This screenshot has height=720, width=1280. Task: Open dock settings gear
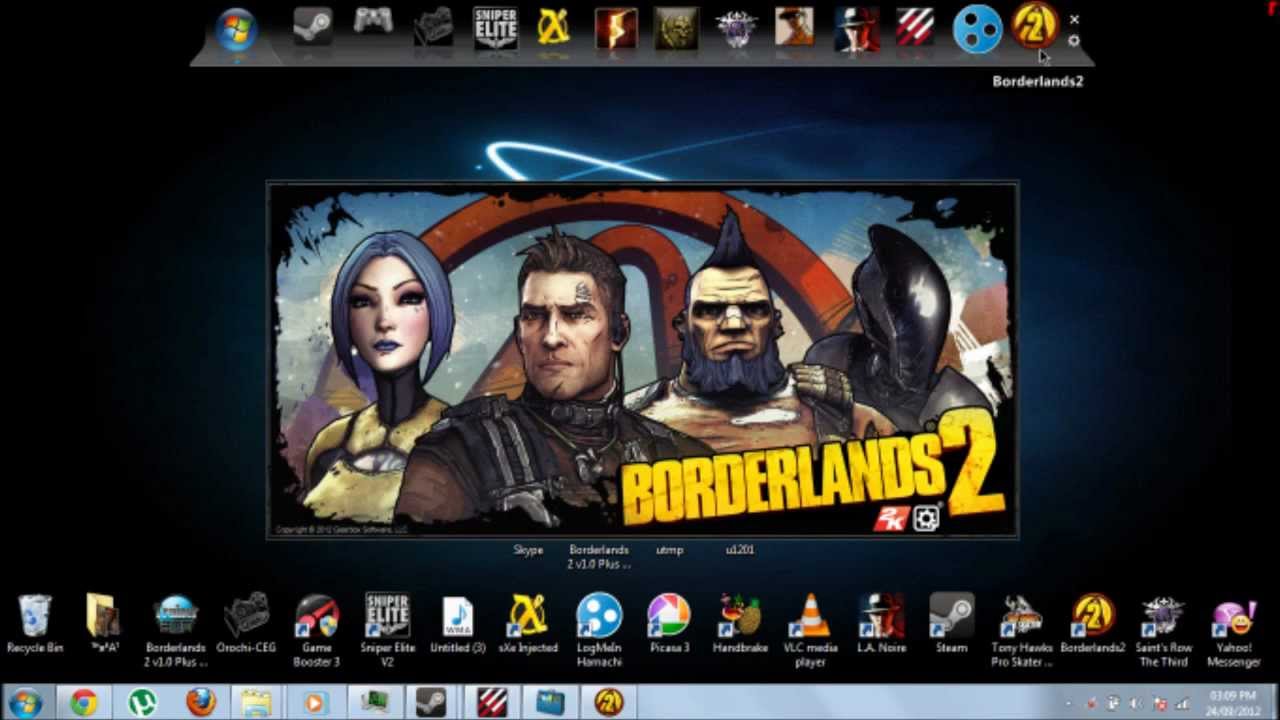[1074, 41]
